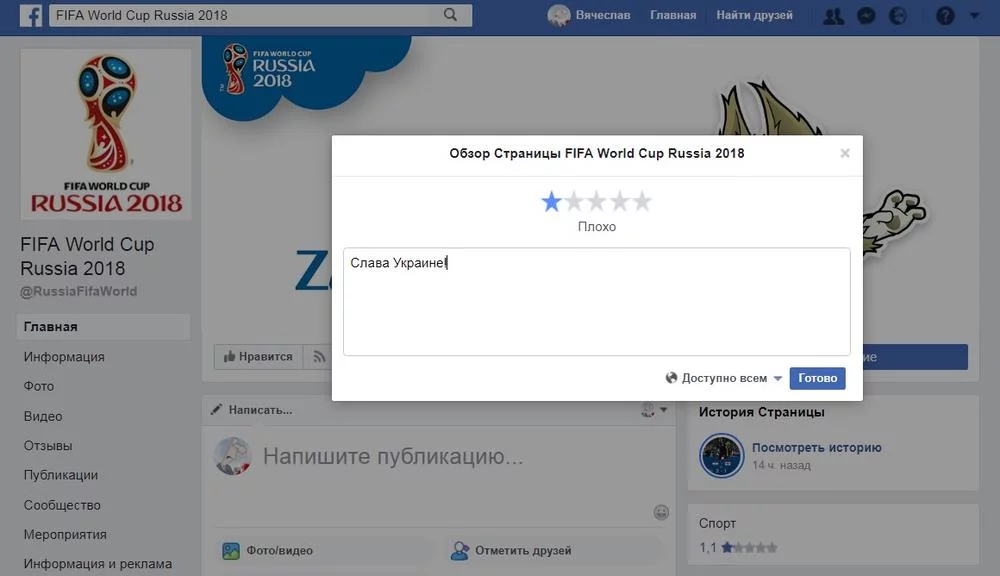Click the RSS follow icon button
Screen dimensions: 1000x576
(x=320, y=357)
